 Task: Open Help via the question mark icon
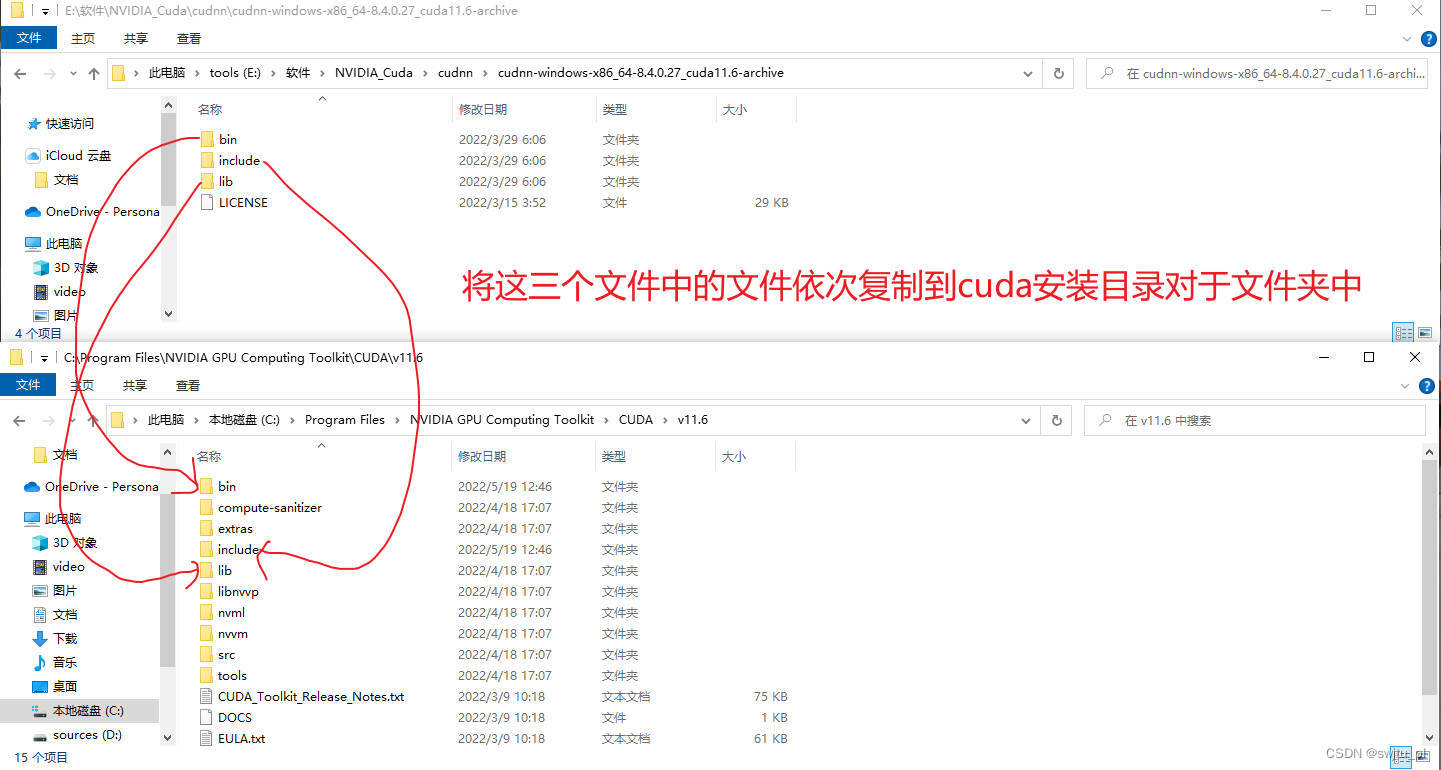click(x=1427, y=38)
